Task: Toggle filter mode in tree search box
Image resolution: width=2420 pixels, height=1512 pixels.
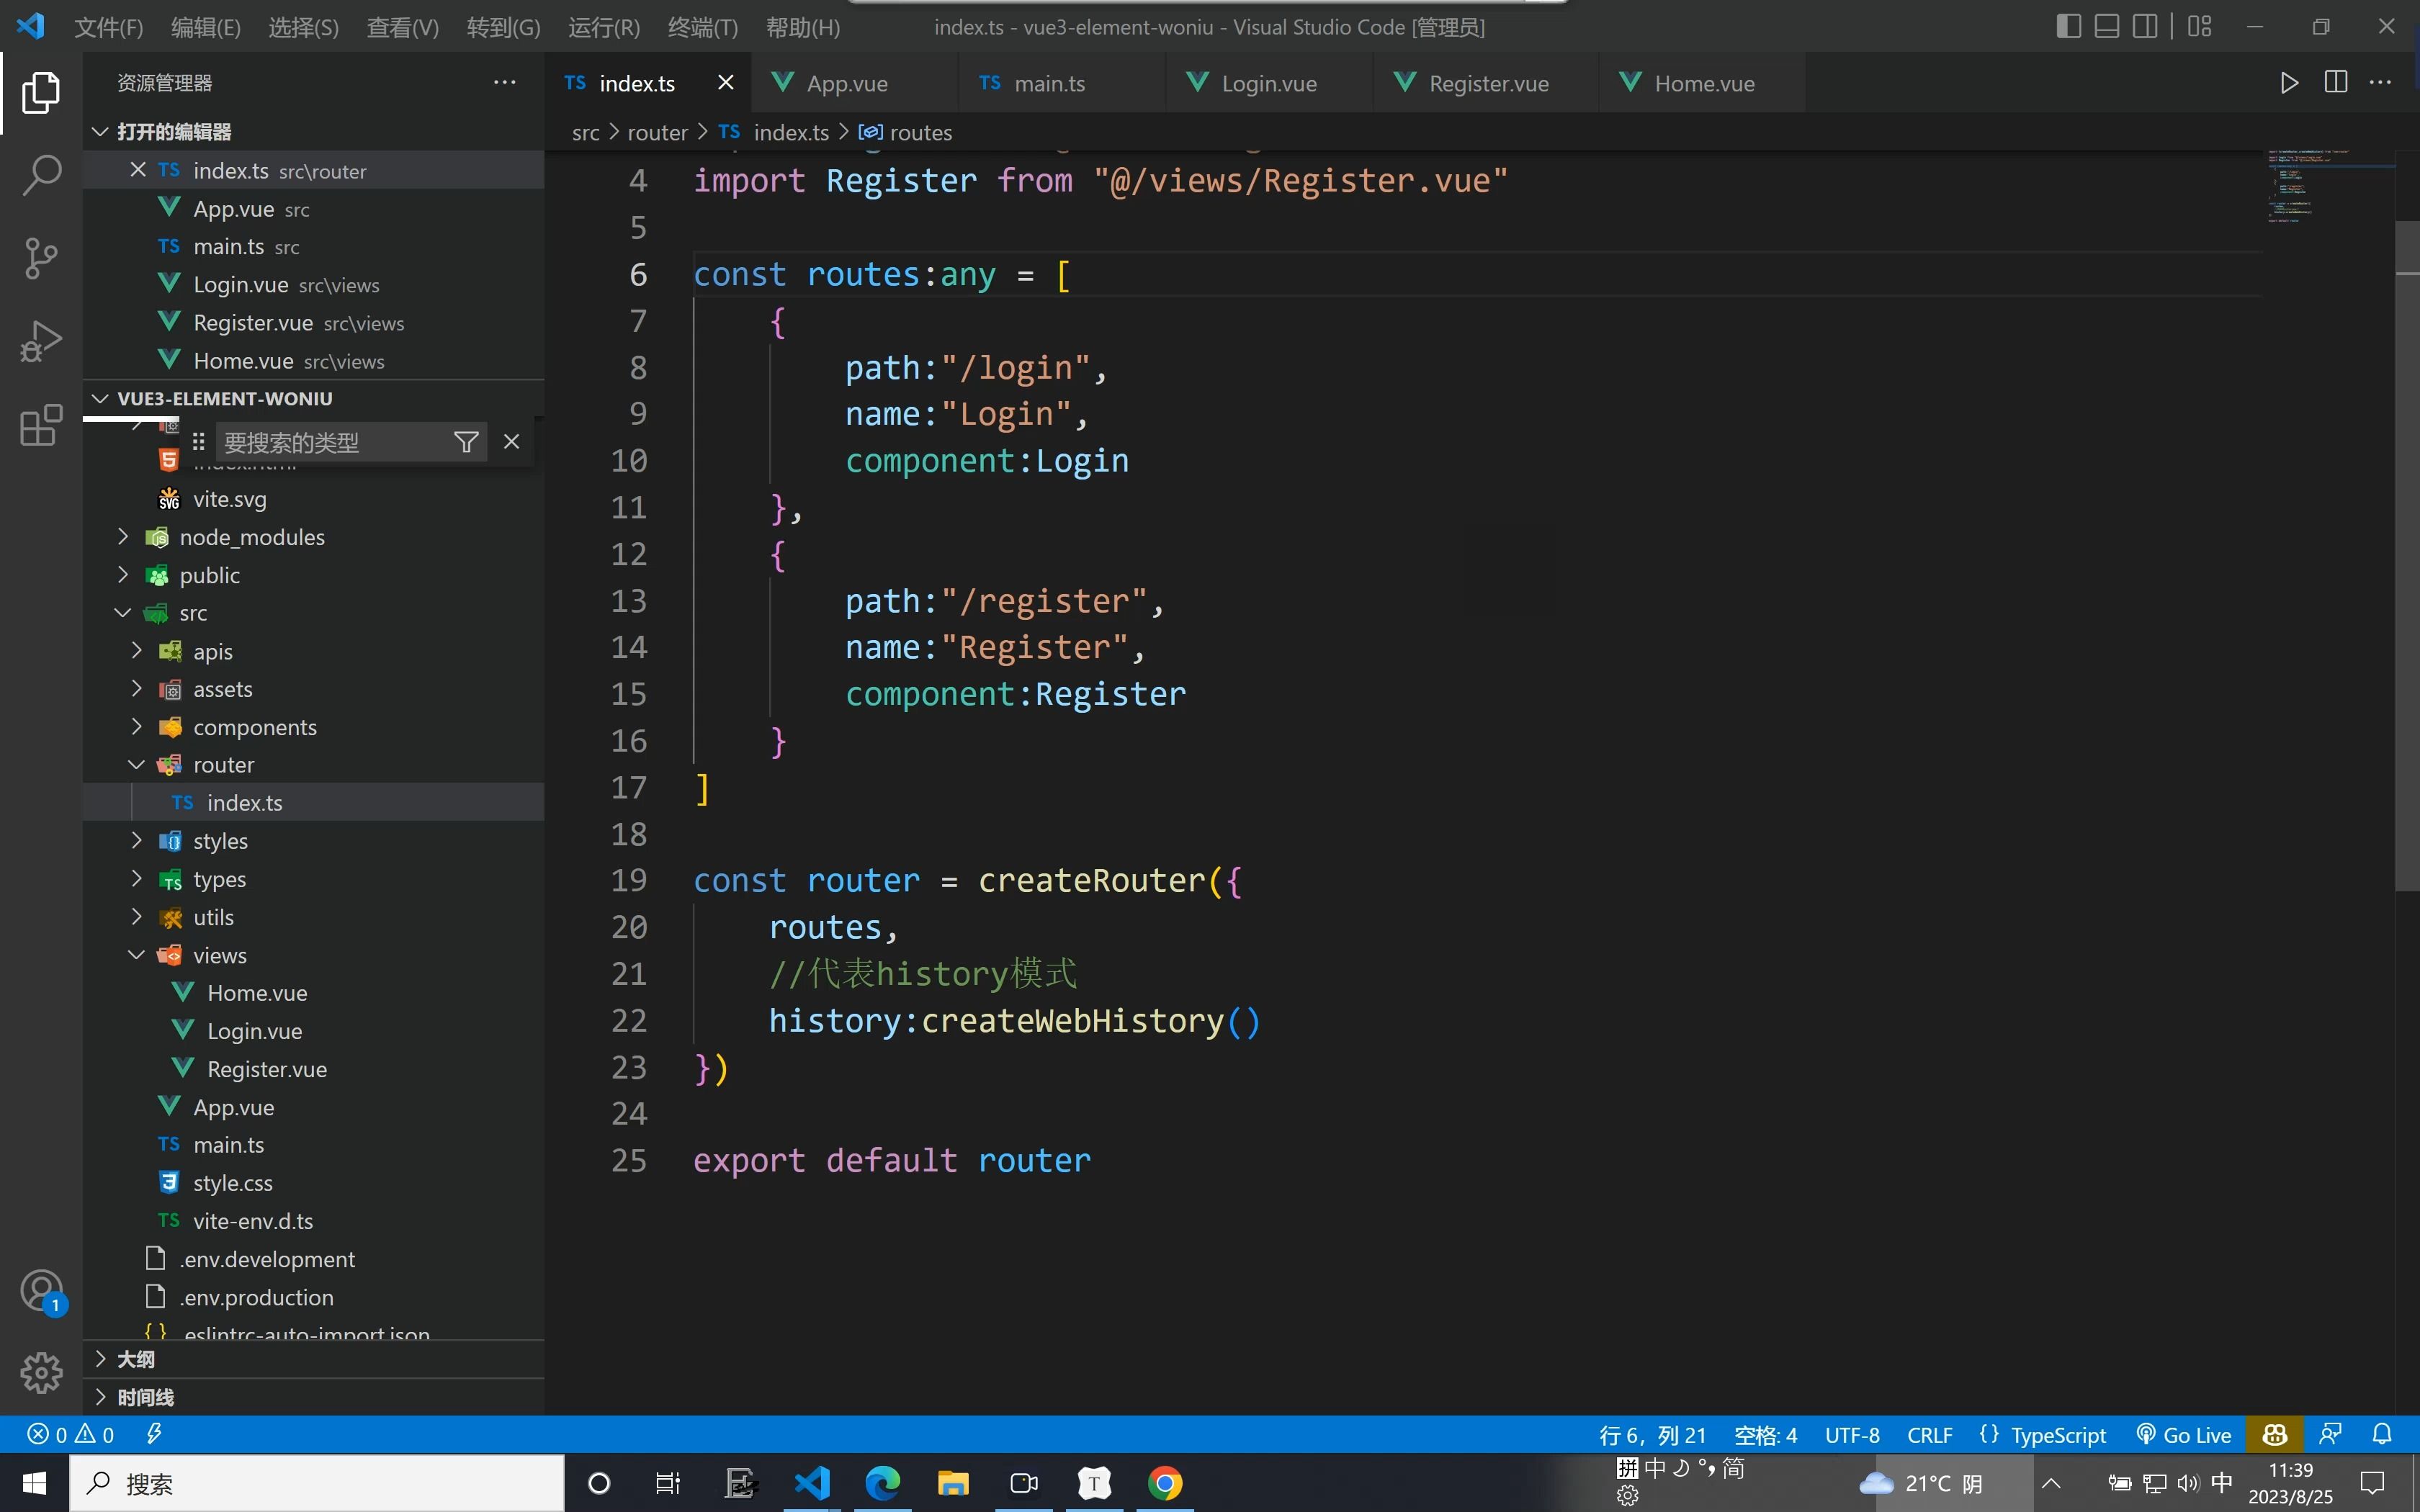Action: tap(466, 442)
